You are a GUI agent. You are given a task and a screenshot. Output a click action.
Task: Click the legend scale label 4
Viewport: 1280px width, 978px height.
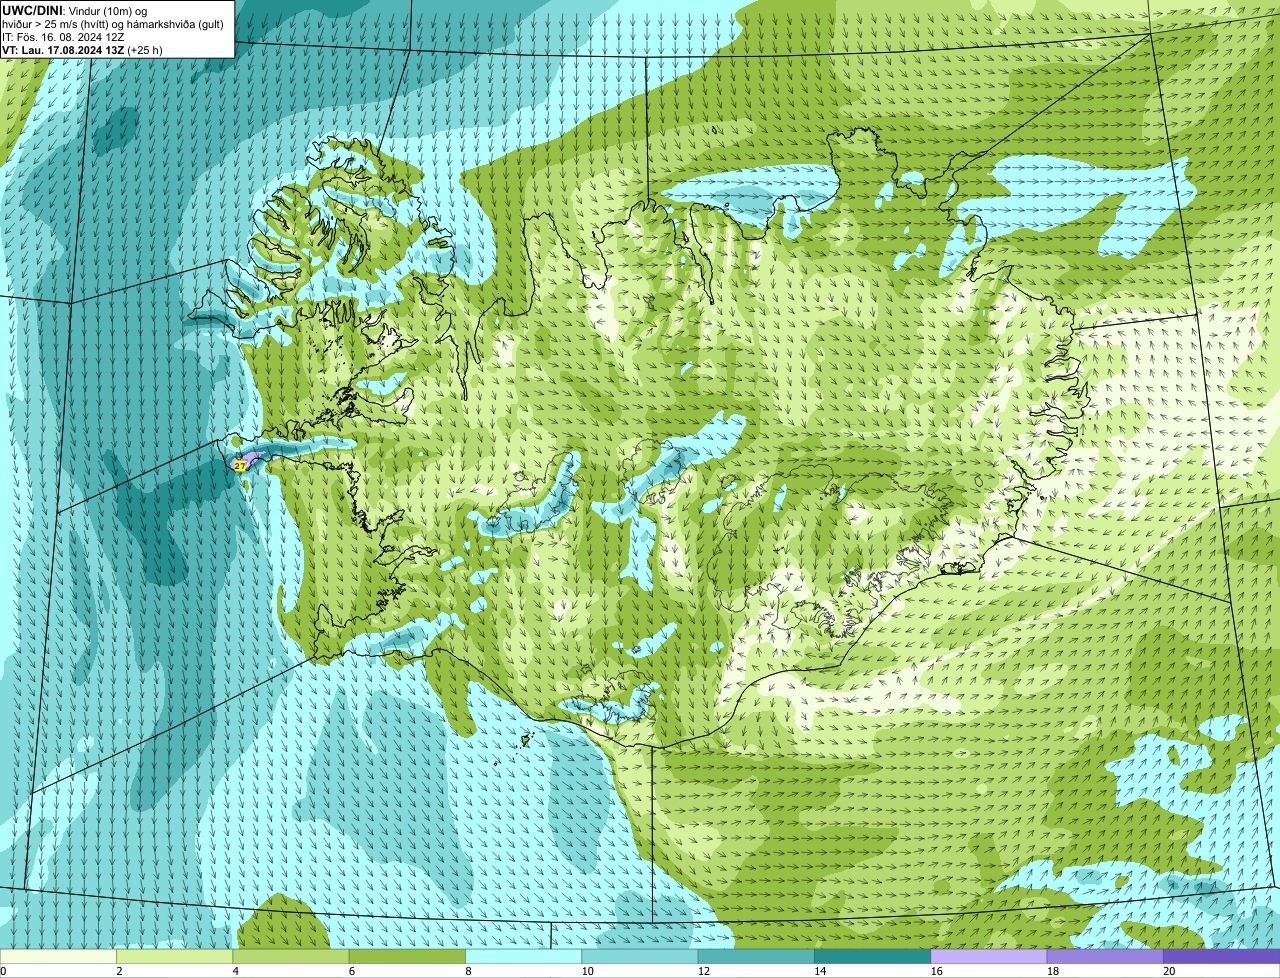[235, 971]
